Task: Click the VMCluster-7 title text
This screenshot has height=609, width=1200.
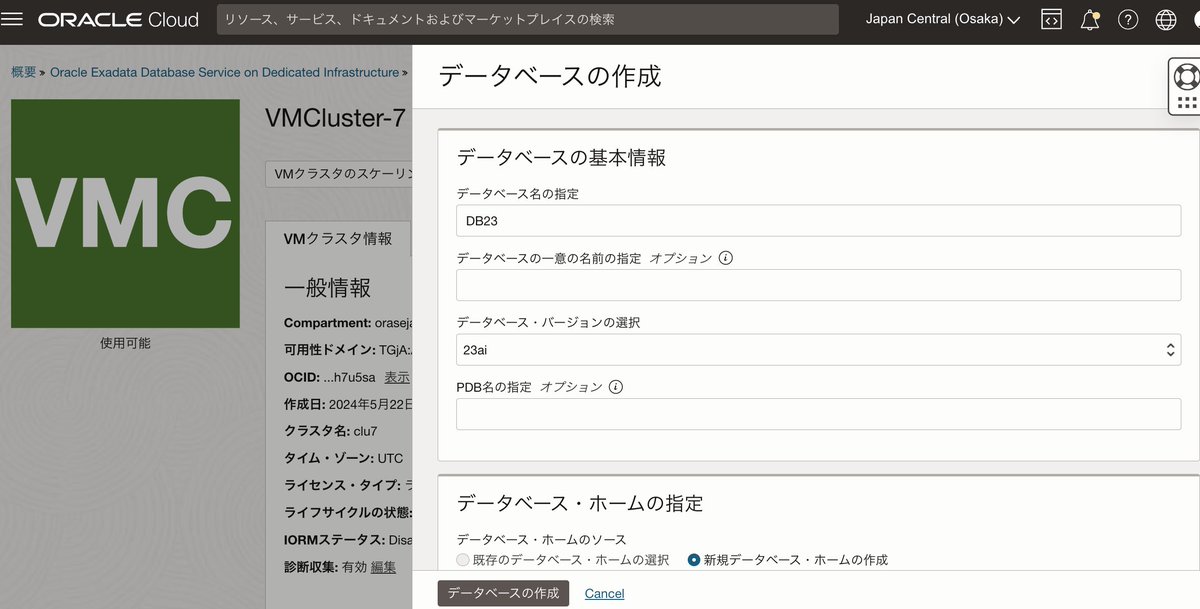Action: click(x=335, y=118)
